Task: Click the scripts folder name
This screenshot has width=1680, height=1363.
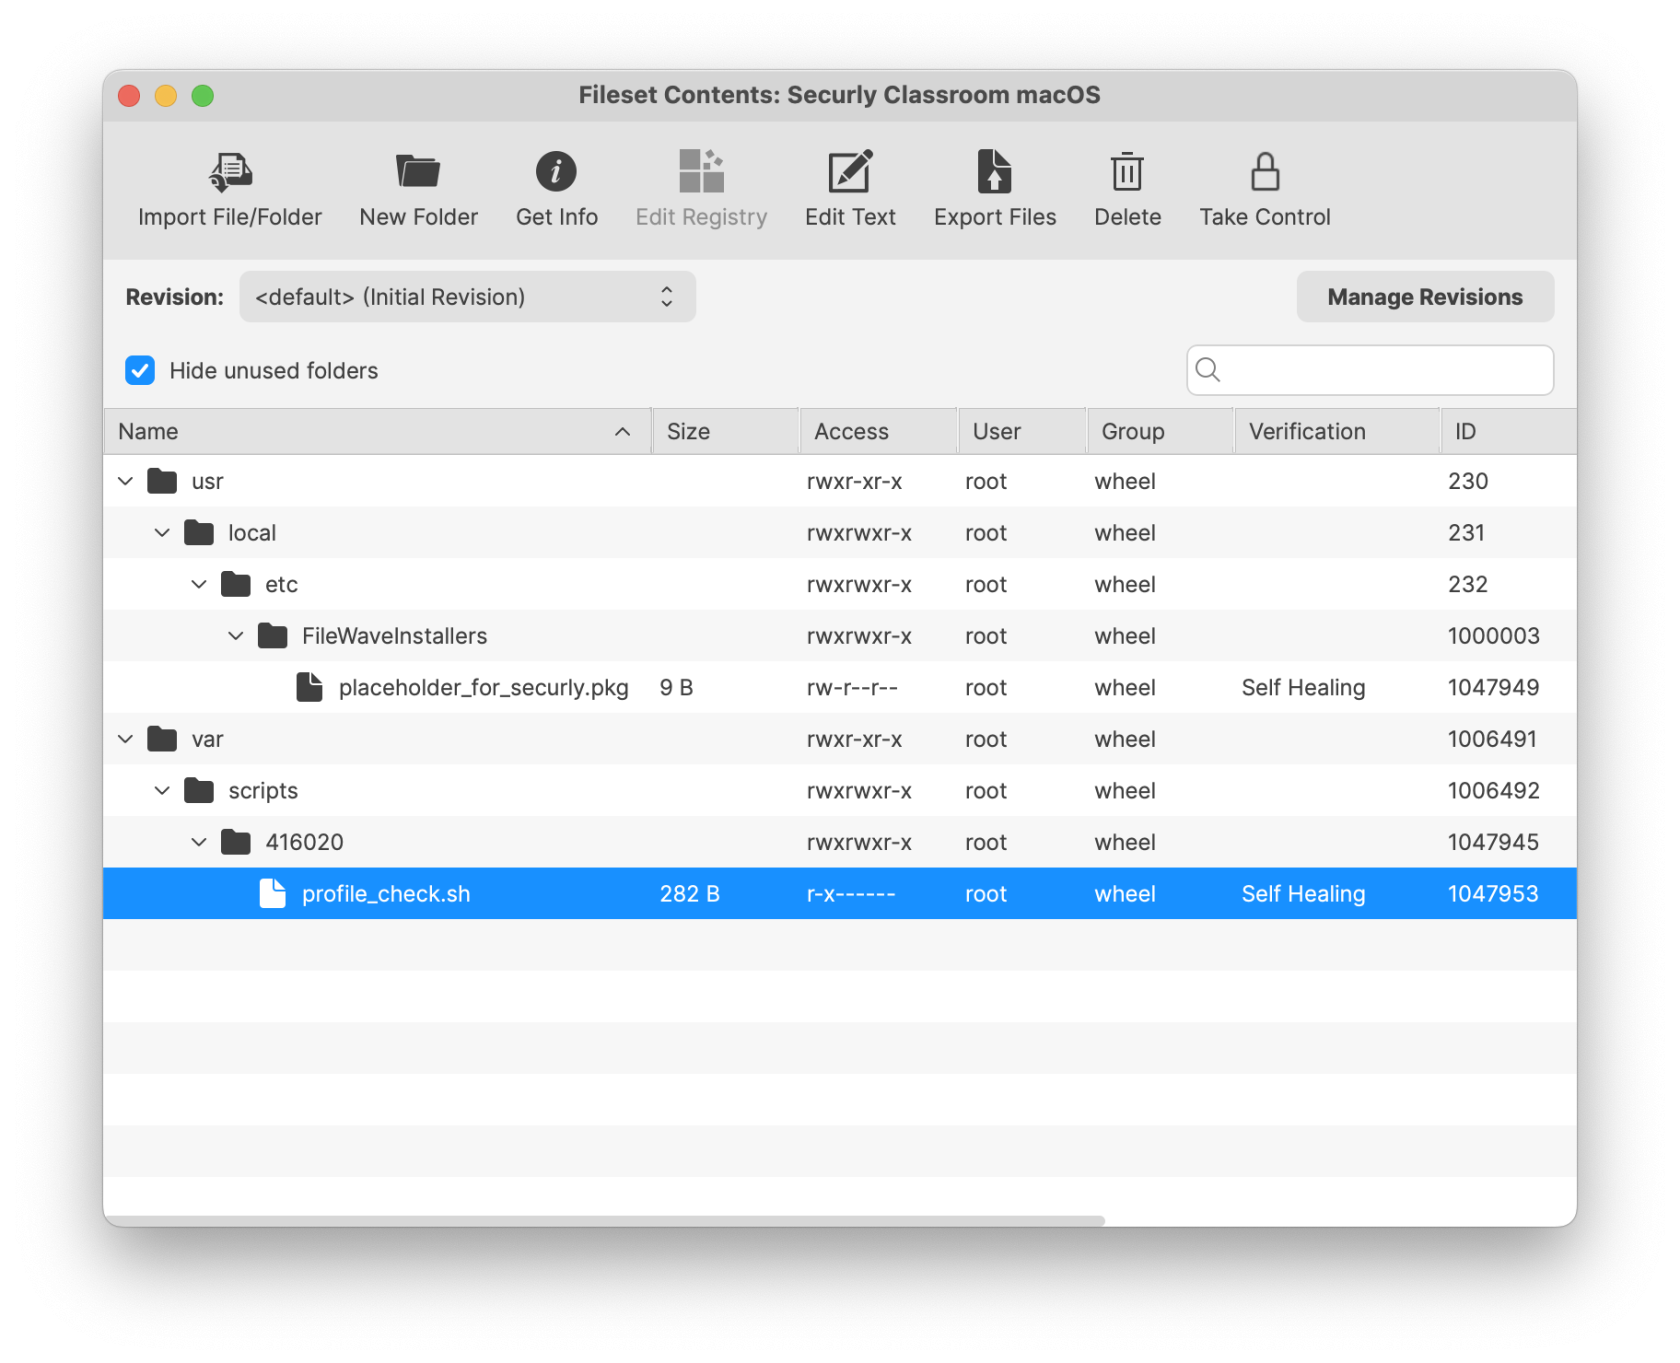Action: click(x=263, y=791)
